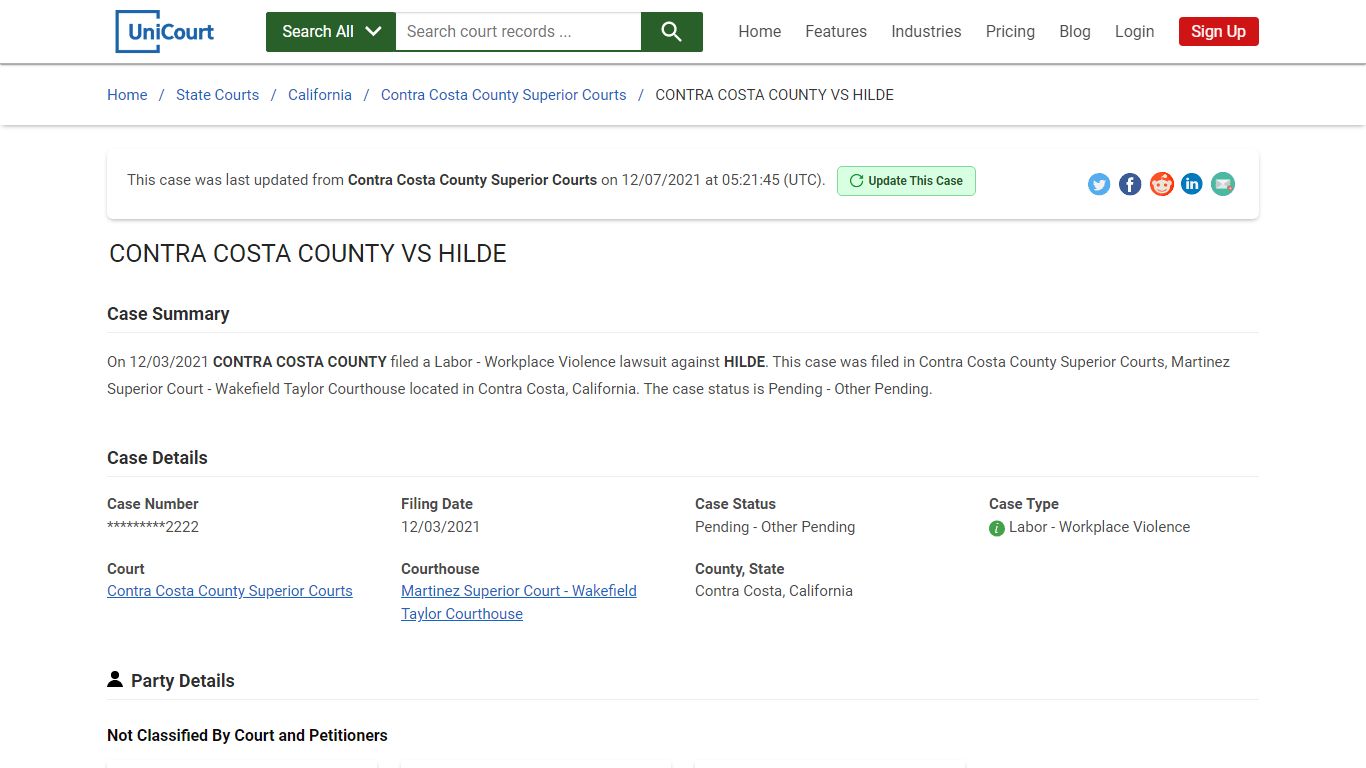
Task: Click the red Sign Up button
Action: 1218,31
